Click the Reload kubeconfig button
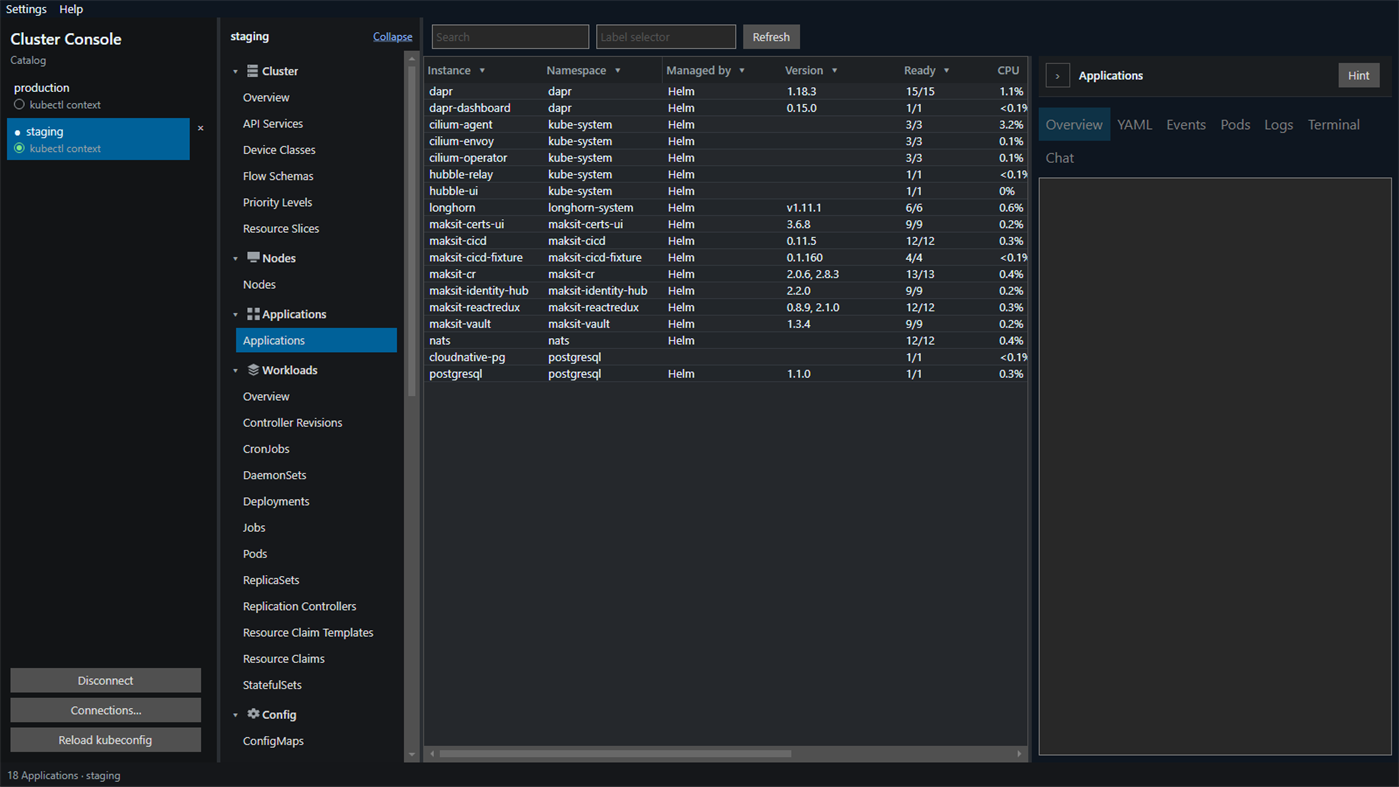The width and height of the screenshot is (1399, 787). point(105,740)
